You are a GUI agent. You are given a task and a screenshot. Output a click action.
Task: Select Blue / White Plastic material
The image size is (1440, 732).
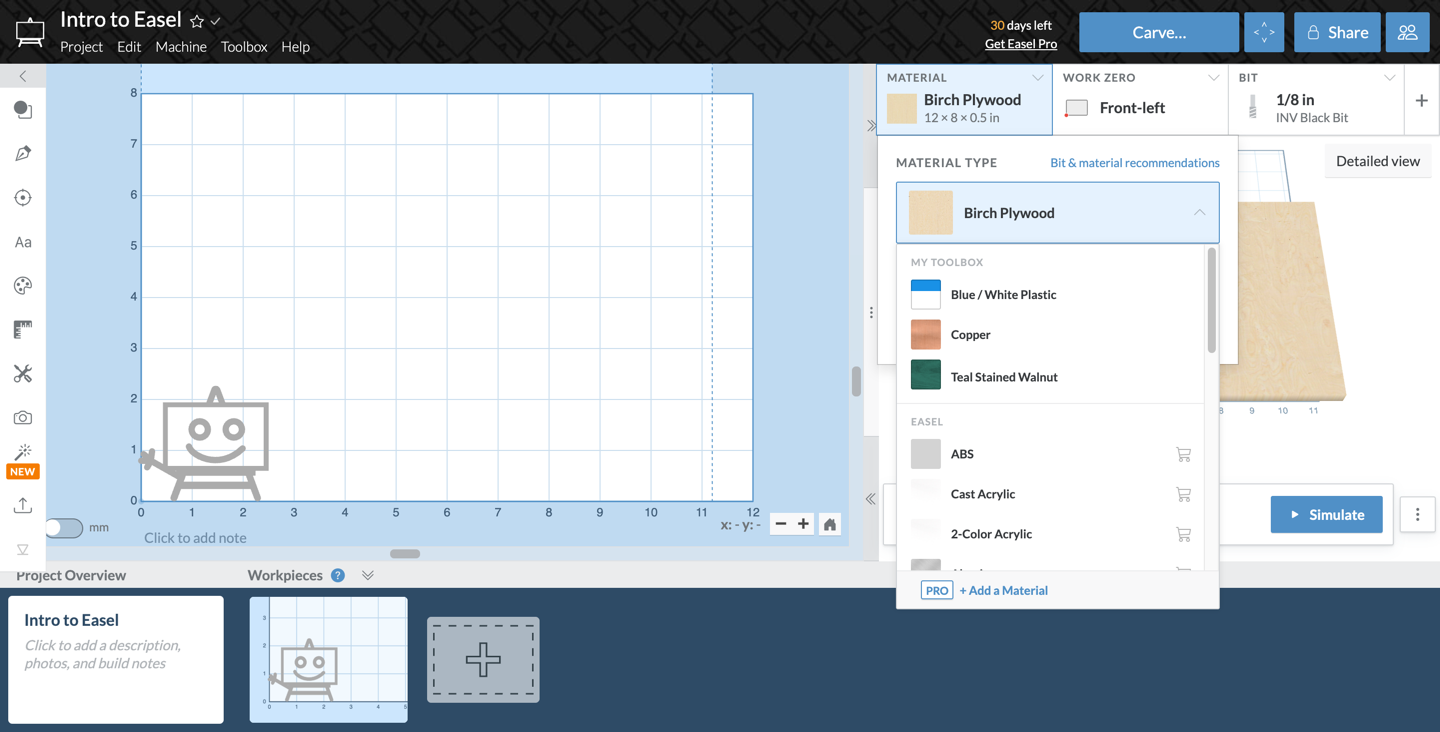1050,295
